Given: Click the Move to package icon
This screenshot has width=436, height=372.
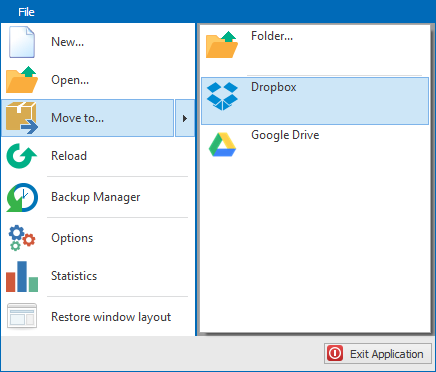Looking at the screenshot, I should pos(22,118).
